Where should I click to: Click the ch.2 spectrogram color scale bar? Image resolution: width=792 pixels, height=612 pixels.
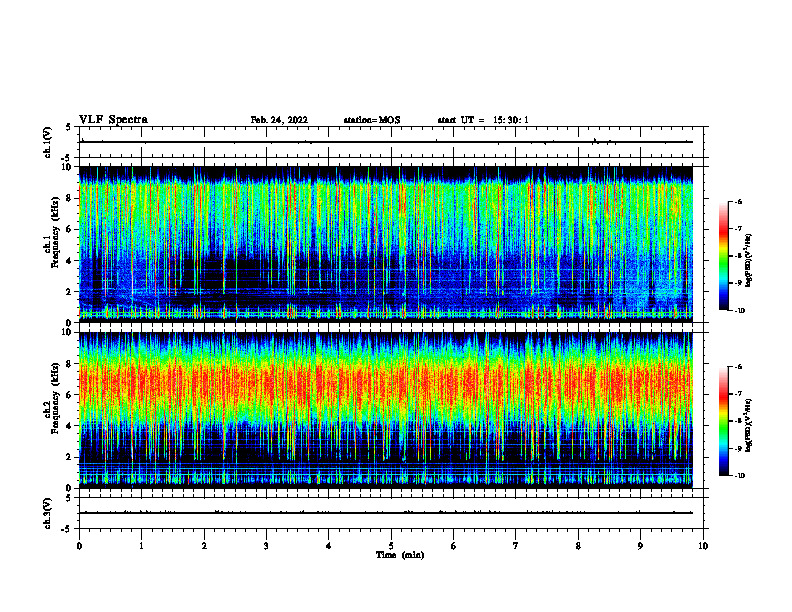pyautogui.click(x=723, y=421)
